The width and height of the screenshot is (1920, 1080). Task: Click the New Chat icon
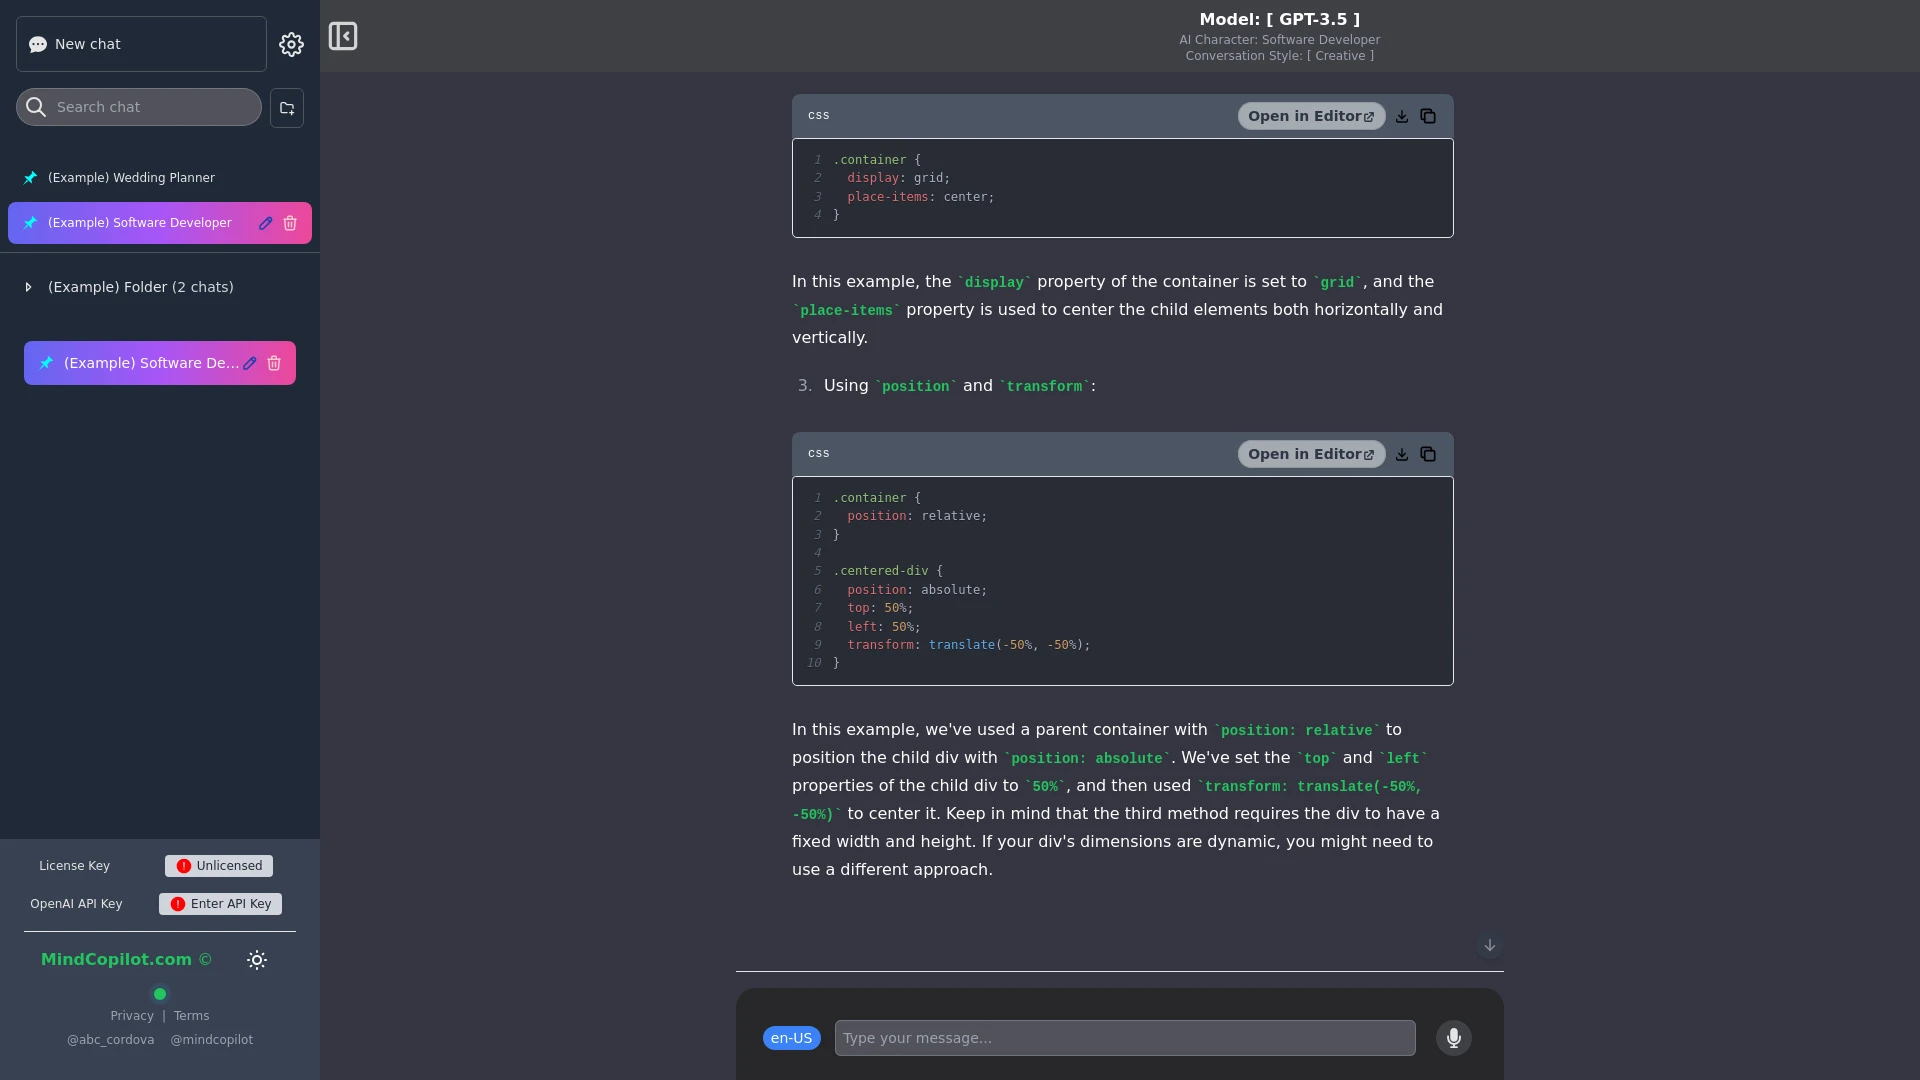click(38, 45)
